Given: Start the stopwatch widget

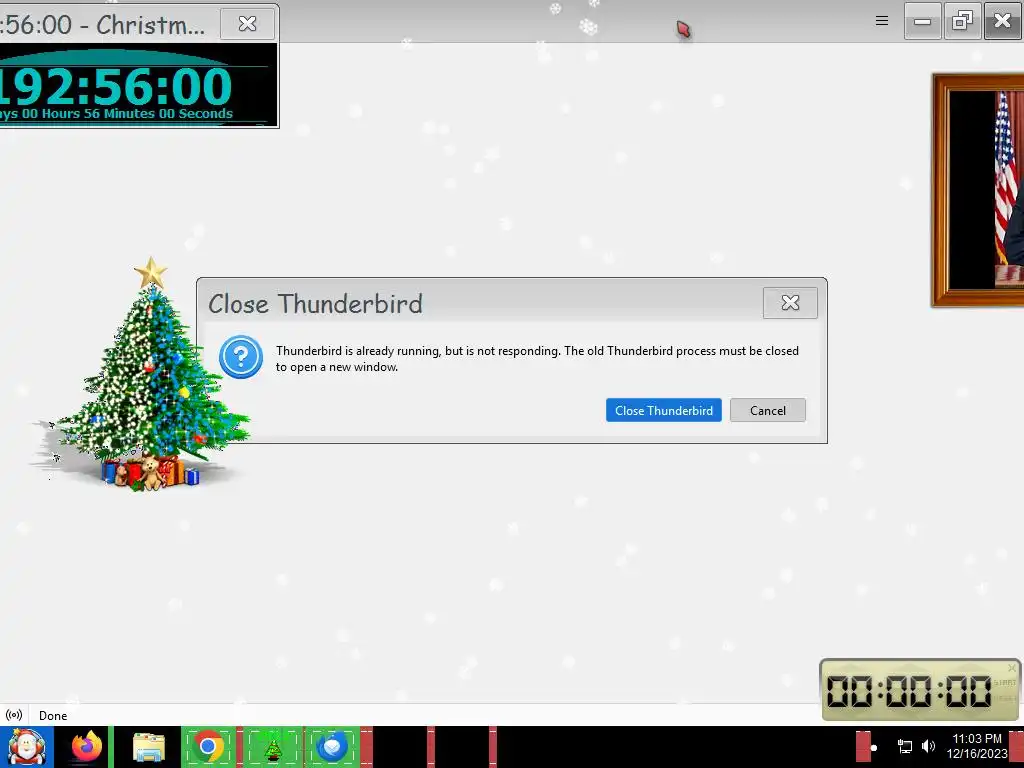Looking at the screenshot, I should (1004, 683).
